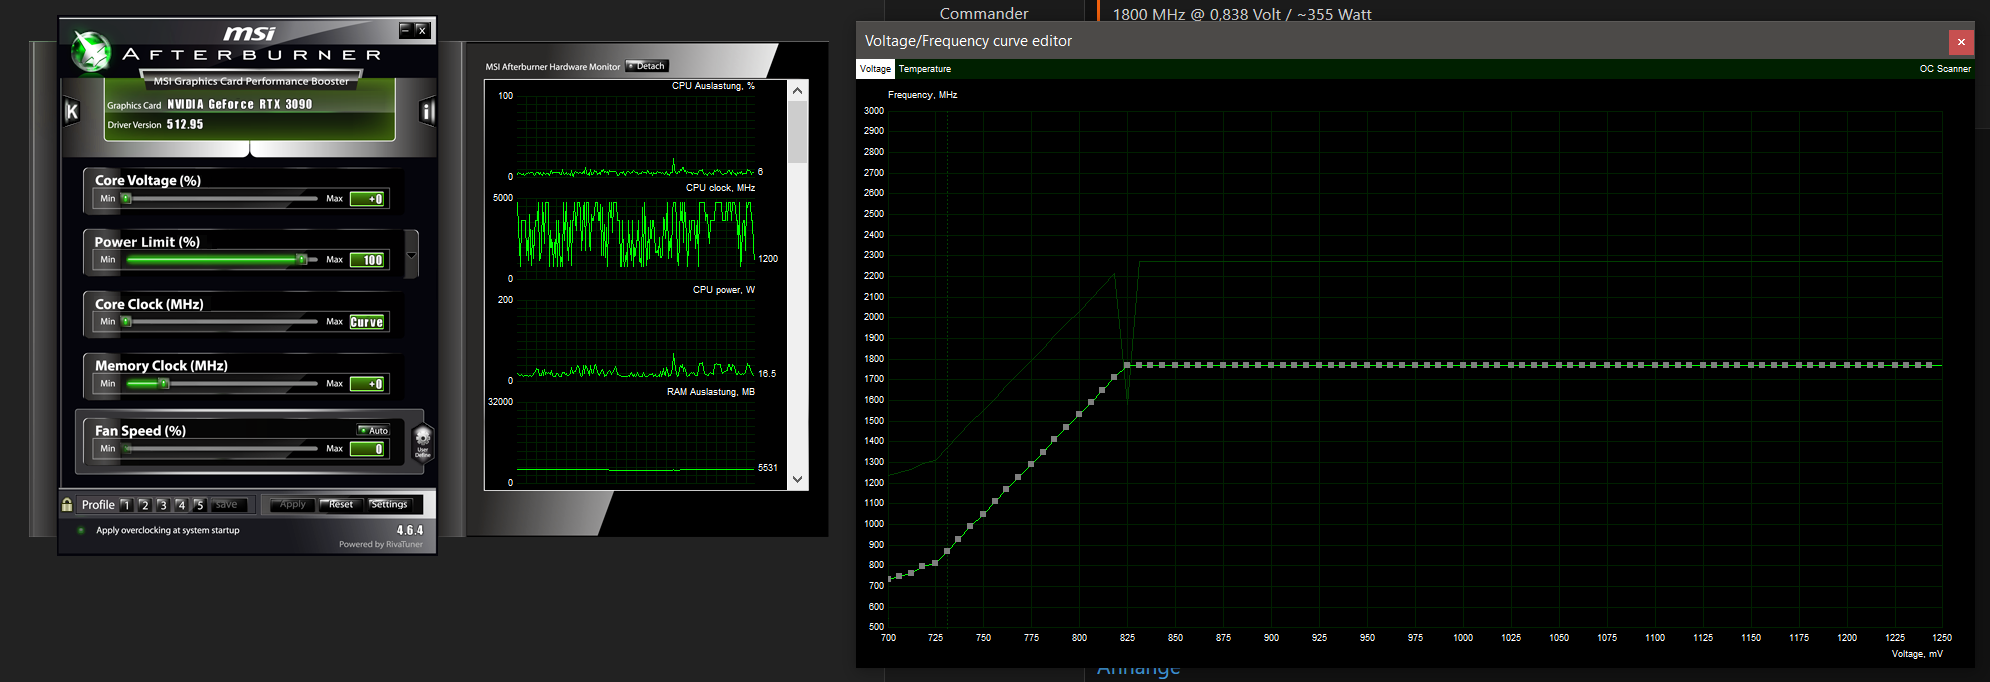Screen dimensions: 1990x682
Task: Open the Kombustor stress test (K) button
Action: (72, 112)
